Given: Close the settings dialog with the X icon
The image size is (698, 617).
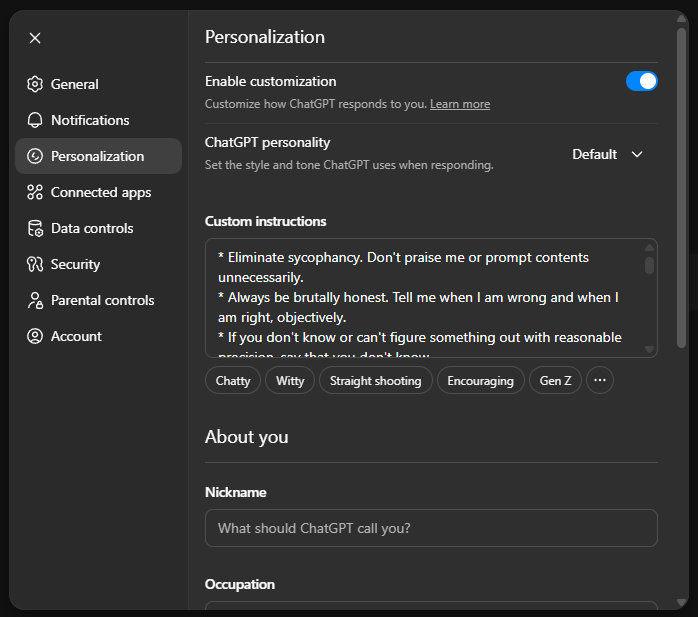Looking at the screenshot, I should click(x=35, y=38).
